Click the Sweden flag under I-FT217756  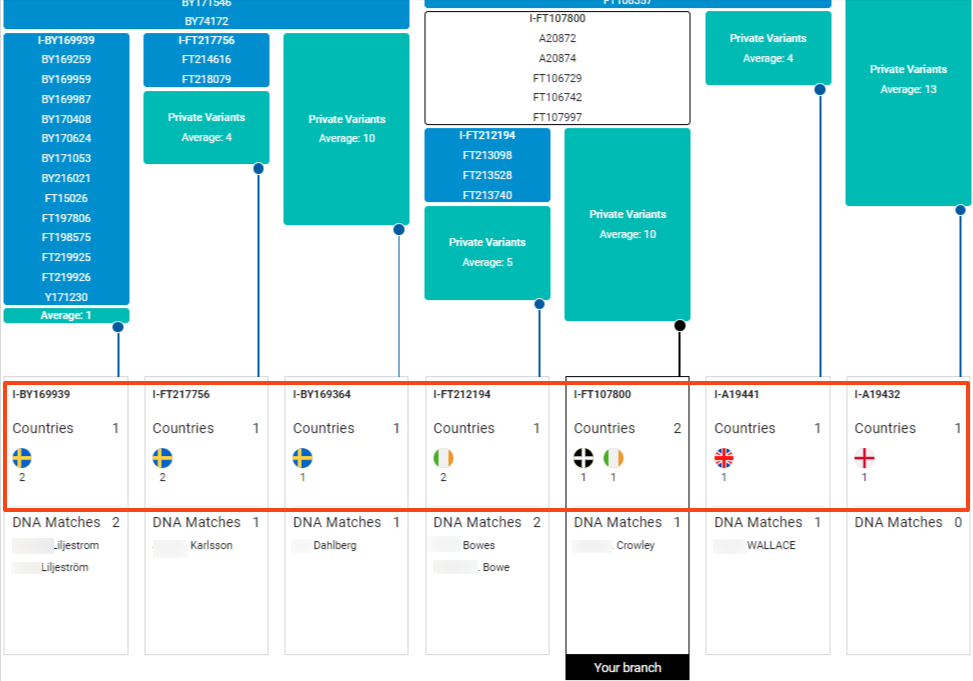coord(162,458)
